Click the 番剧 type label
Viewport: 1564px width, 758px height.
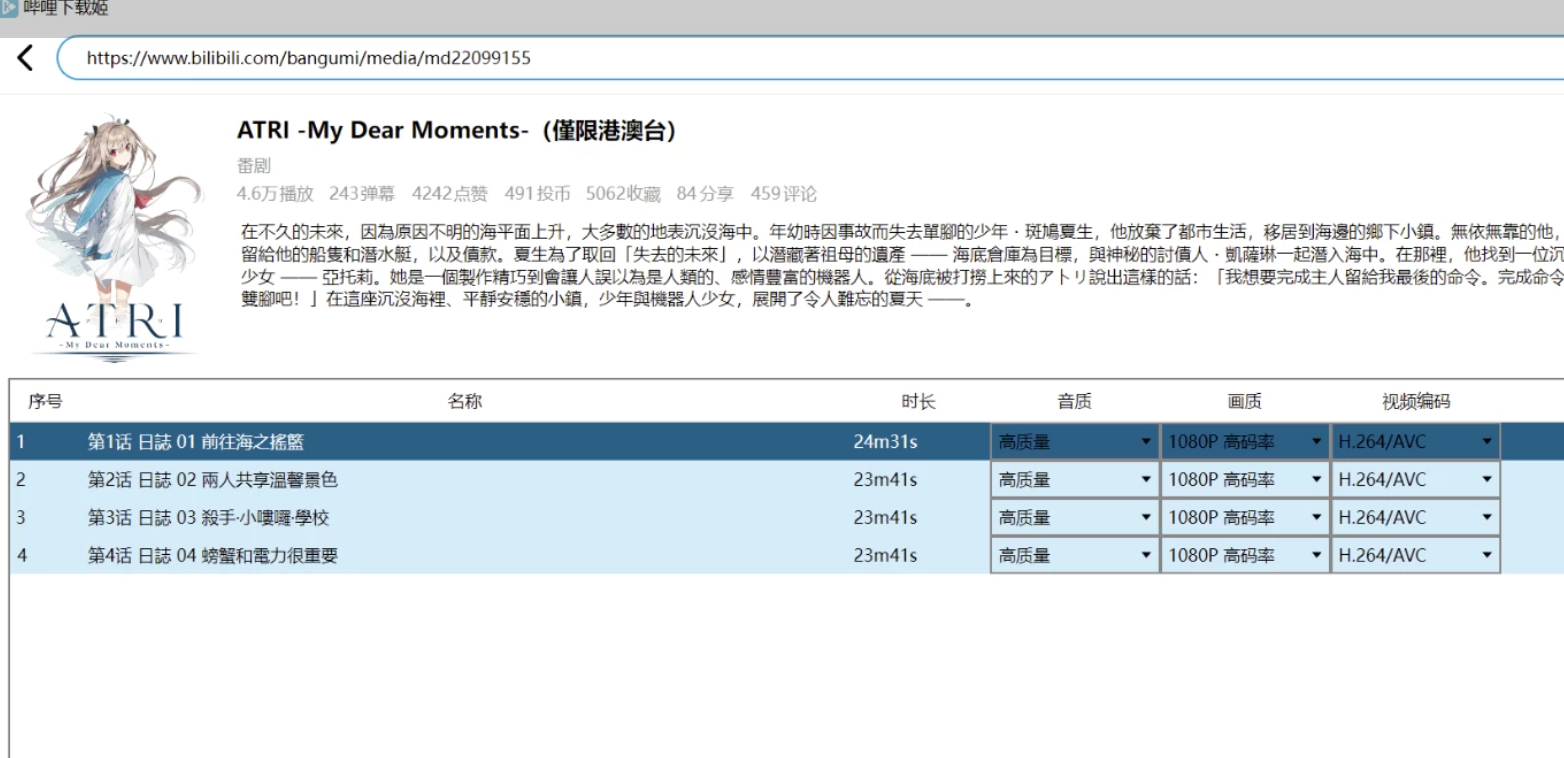coord(254,166)
